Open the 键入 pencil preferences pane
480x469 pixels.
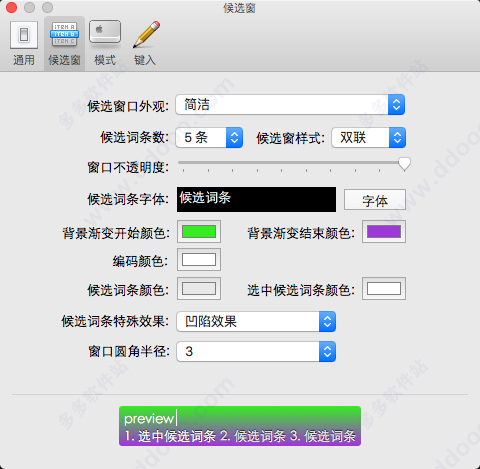[146, 43]
